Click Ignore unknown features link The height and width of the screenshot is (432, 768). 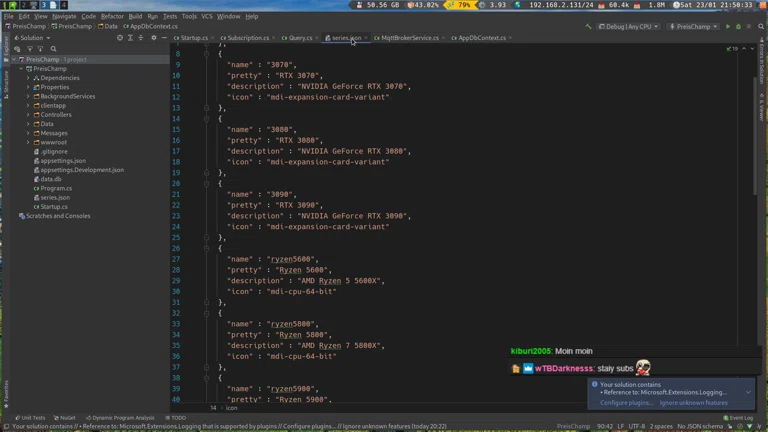tap(693, 403)
